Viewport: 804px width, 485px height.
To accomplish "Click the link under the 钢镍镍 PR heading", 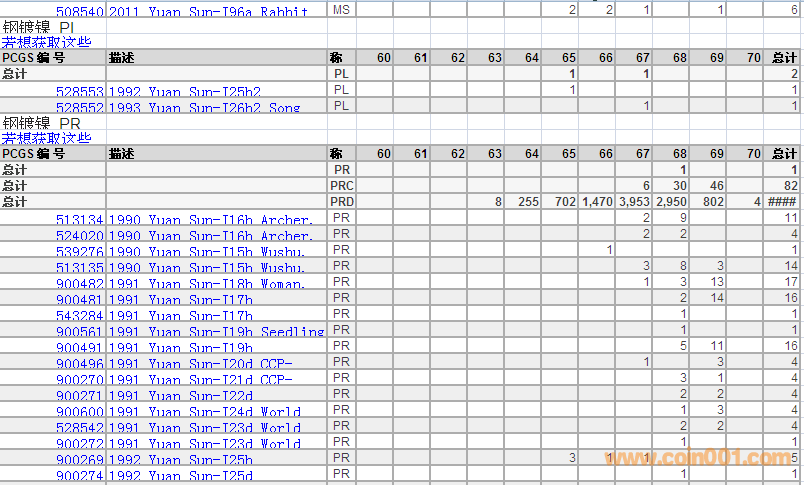I will pos(46,138).
